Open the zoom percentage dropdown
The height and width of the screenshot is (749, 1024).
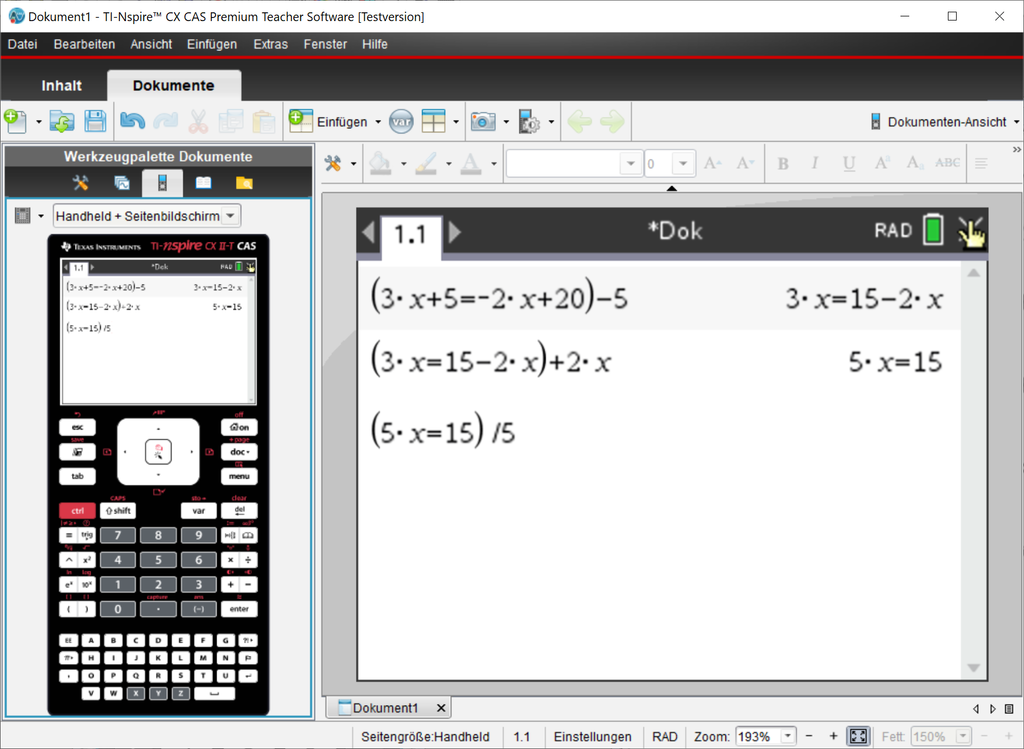[788, 737]
